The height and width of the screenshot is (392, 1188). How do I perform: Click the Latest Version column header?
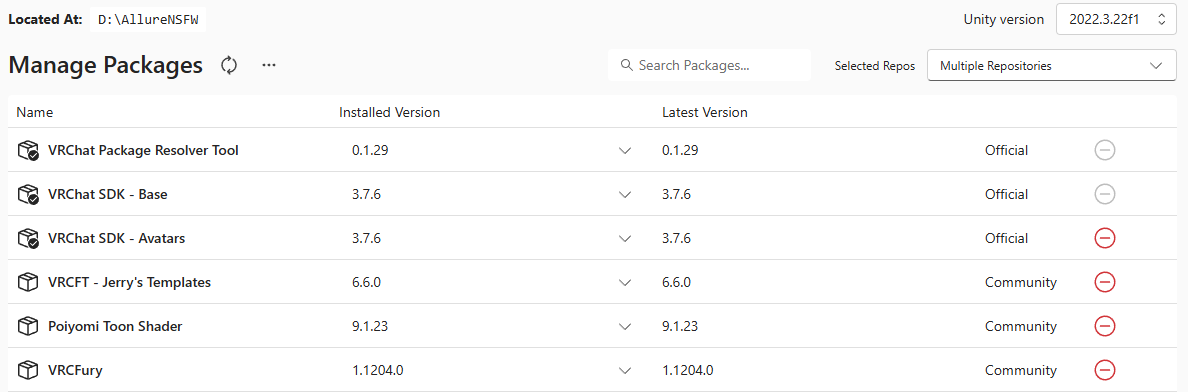(705, 112)
